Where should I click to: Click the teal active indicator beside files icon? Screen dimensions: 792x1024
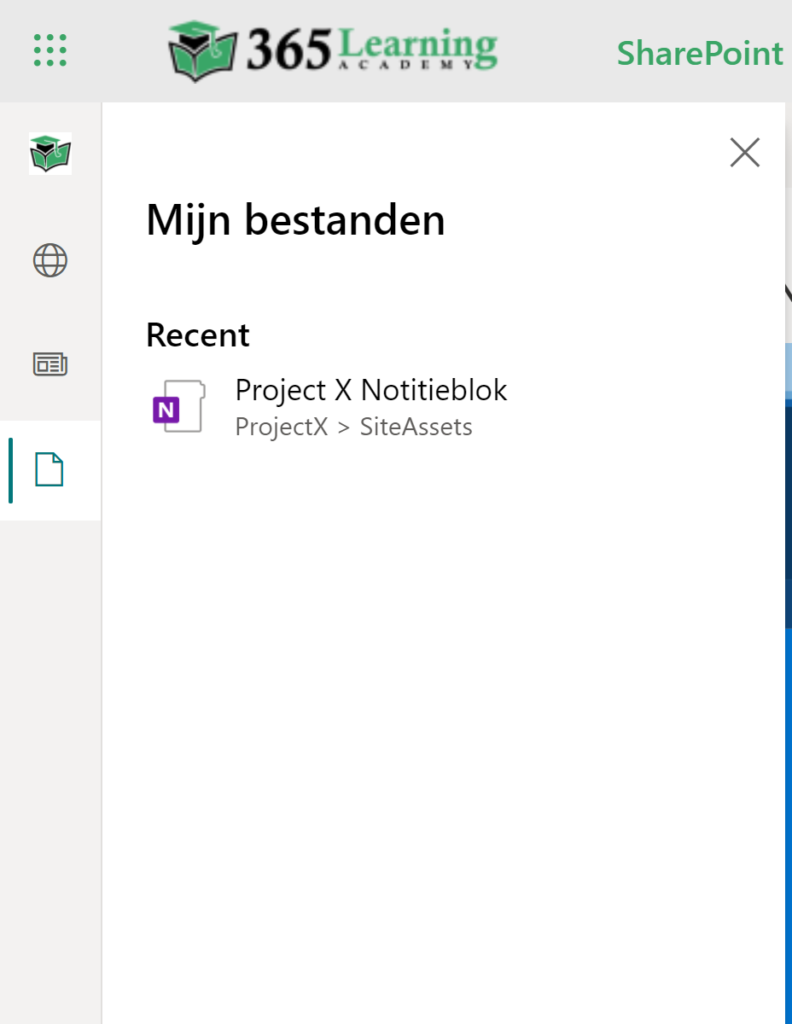(x=11, y=470)
